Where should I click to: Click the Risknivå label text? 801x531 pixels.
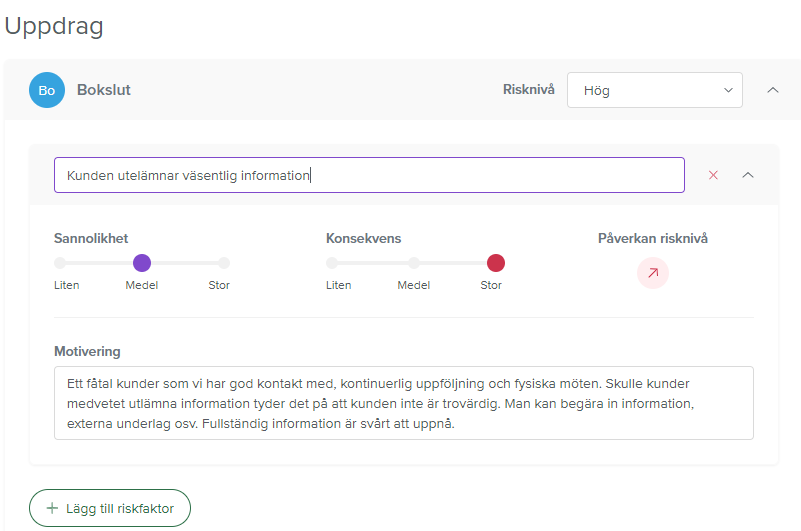coord(528,89)
